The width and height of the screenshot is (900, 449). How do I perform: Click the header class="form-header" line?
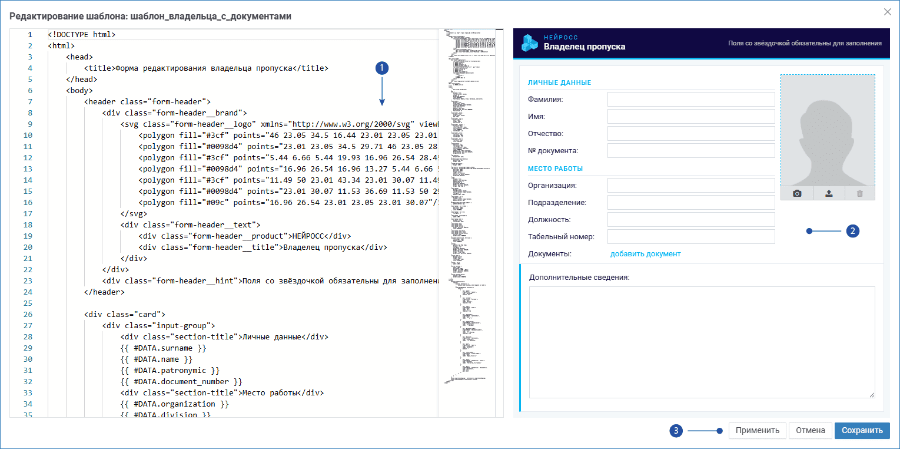(x=149, y=102)
